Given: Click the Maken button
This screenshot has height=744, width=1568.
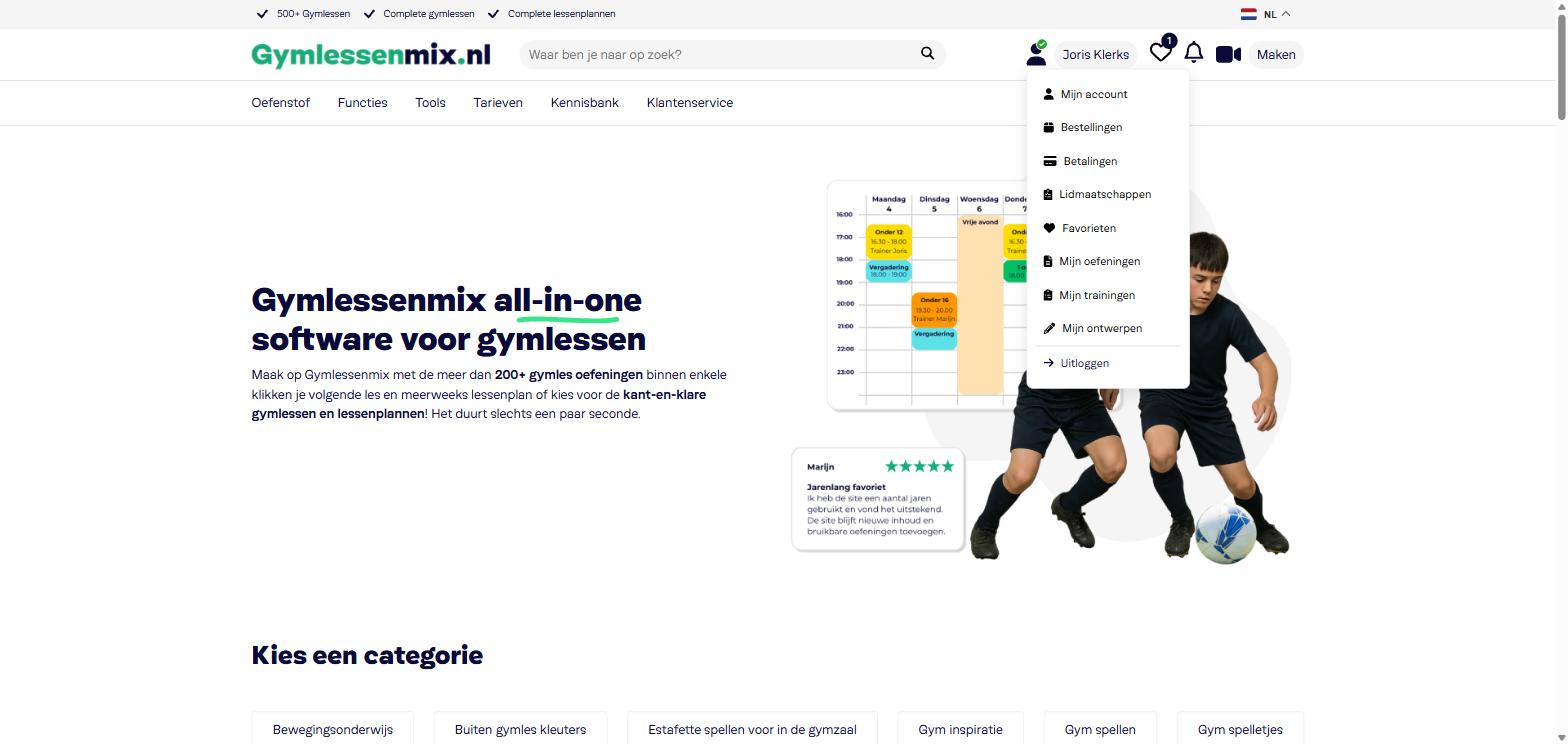Looking at the screenshot, I should 1276,55.
